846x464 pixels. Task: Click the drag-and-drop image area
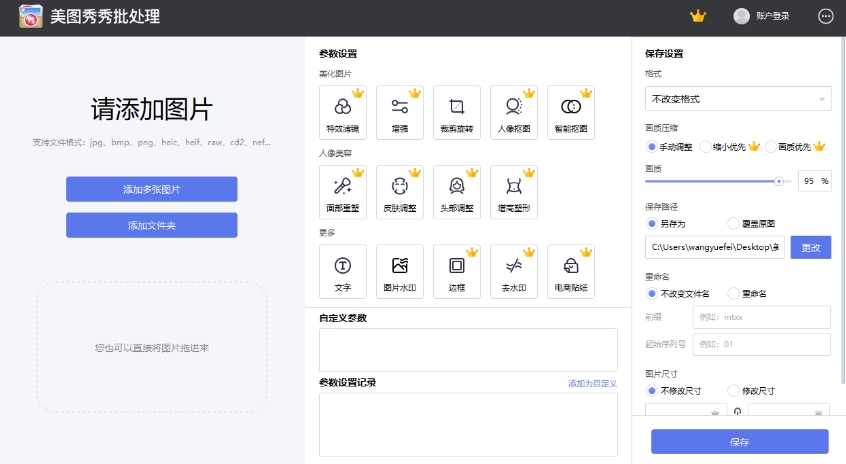pyautogui.click(x=152, y=347)
